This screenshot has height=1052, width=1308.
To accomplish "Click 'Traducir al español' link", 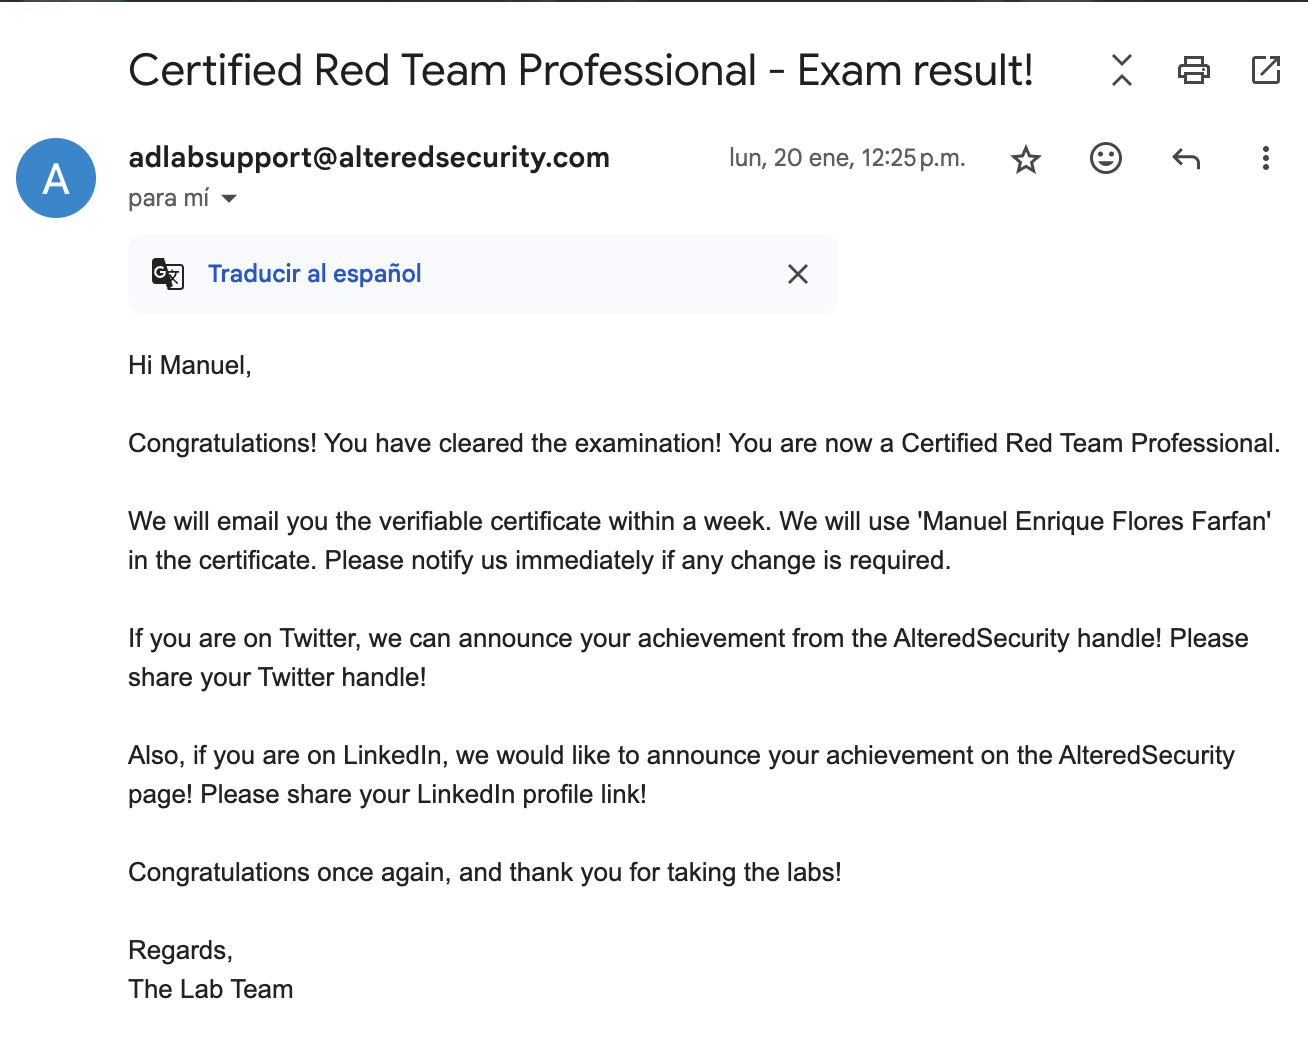I will point(314,273).
